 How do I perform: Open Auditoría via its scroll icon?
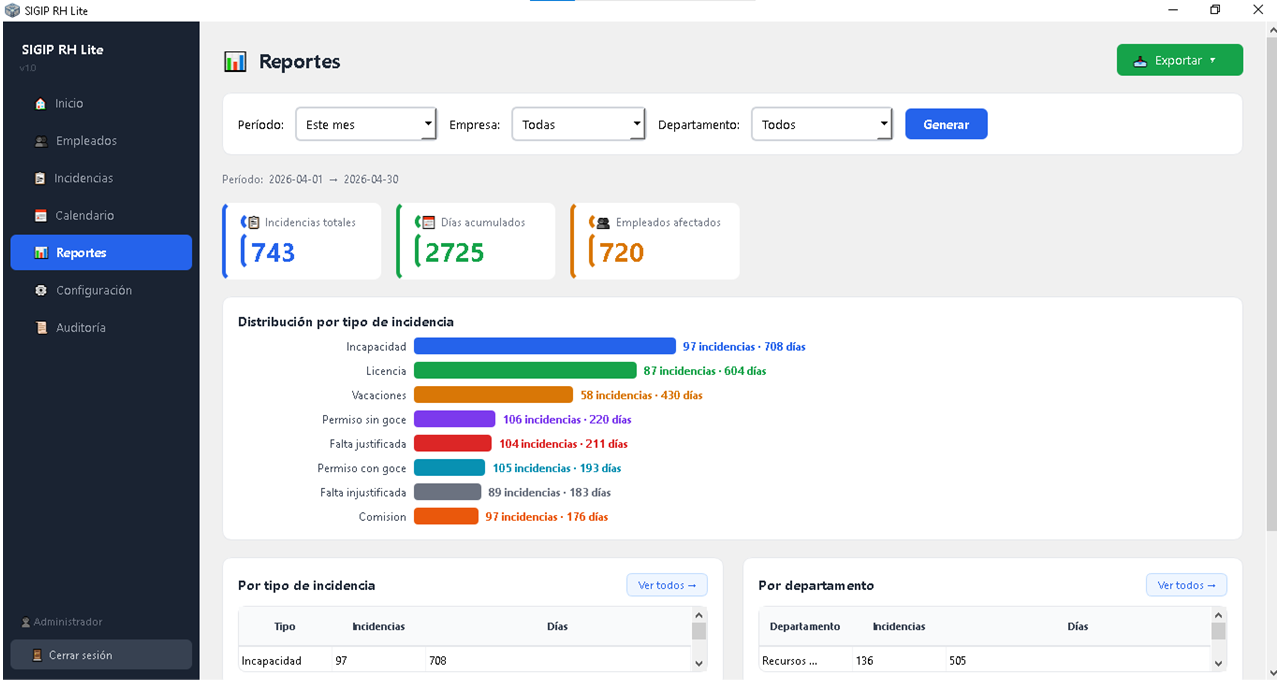click(x=41, y=328)
